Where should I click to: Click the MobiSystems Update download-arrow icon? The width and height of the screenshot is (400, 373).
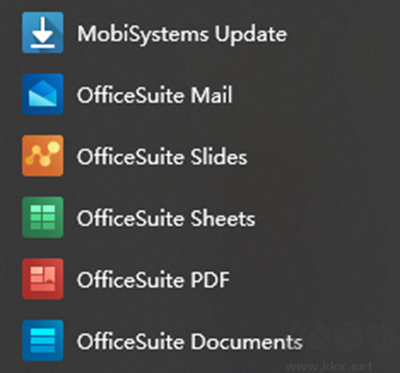(x=43, y=33)
